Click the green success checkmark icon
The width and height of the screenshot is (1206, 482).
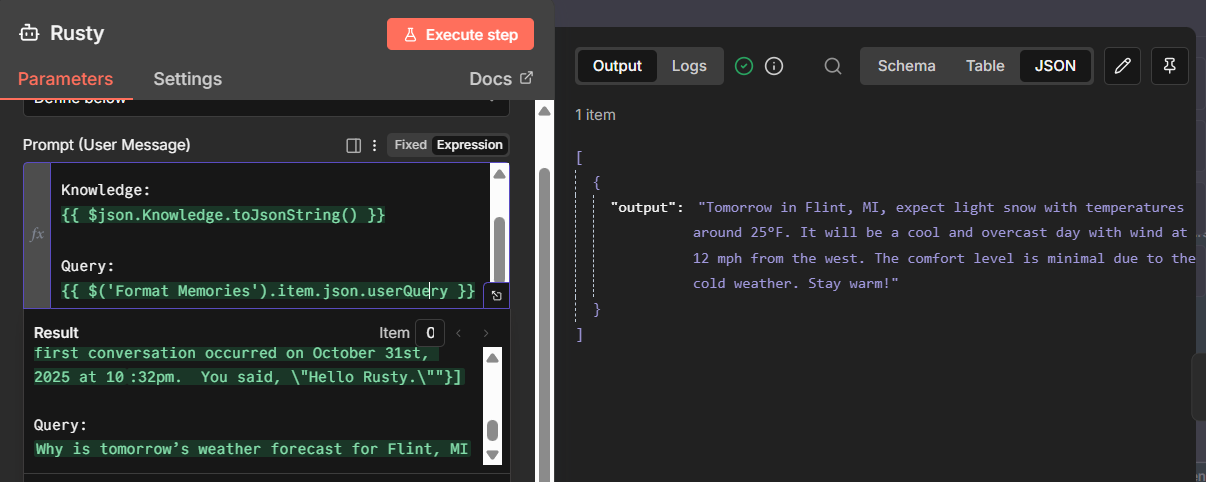(x=744, y=66)
